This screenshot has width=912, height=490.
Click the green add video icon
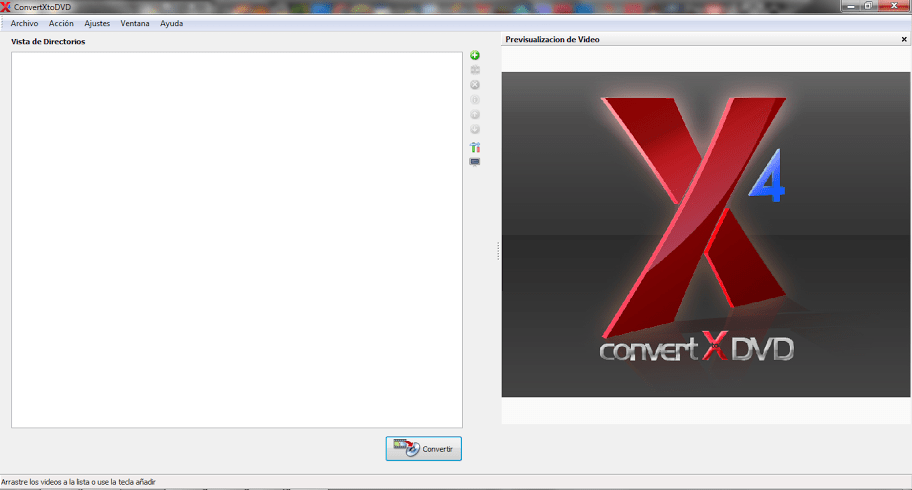[475, 55]
